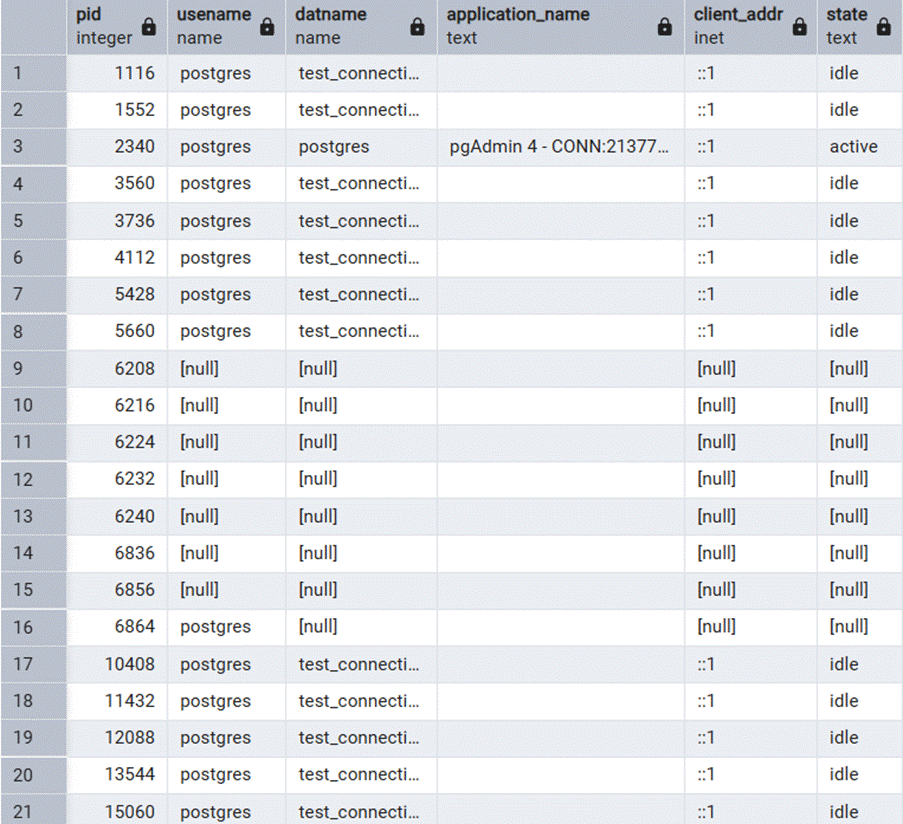Select row number 21 header

click(x=33, y=811)
